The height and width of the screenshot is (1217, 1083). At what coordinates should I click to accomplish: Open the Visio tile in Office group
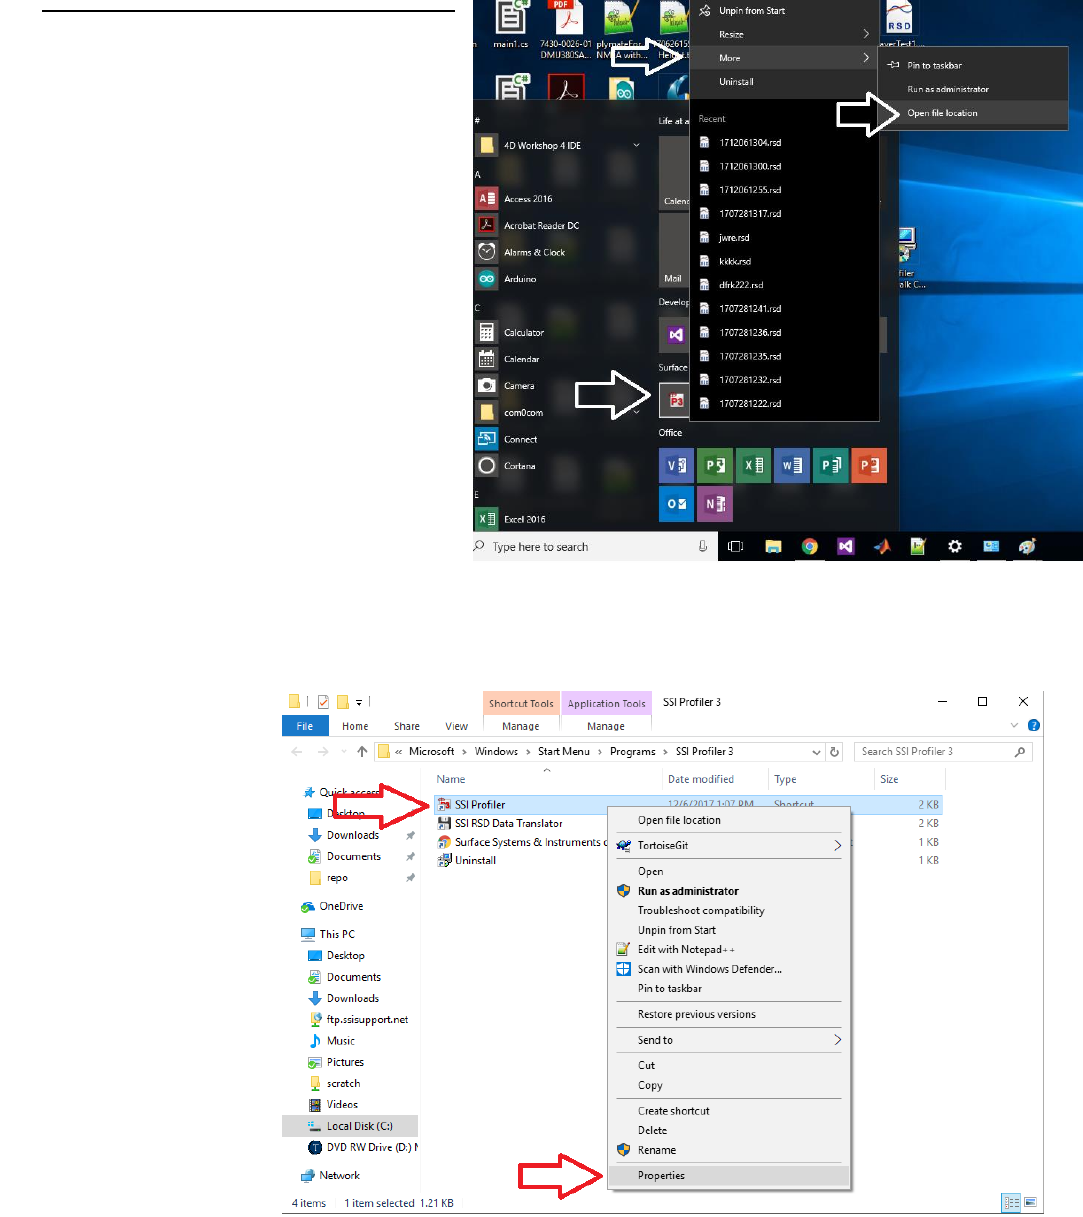click(676, 465)
